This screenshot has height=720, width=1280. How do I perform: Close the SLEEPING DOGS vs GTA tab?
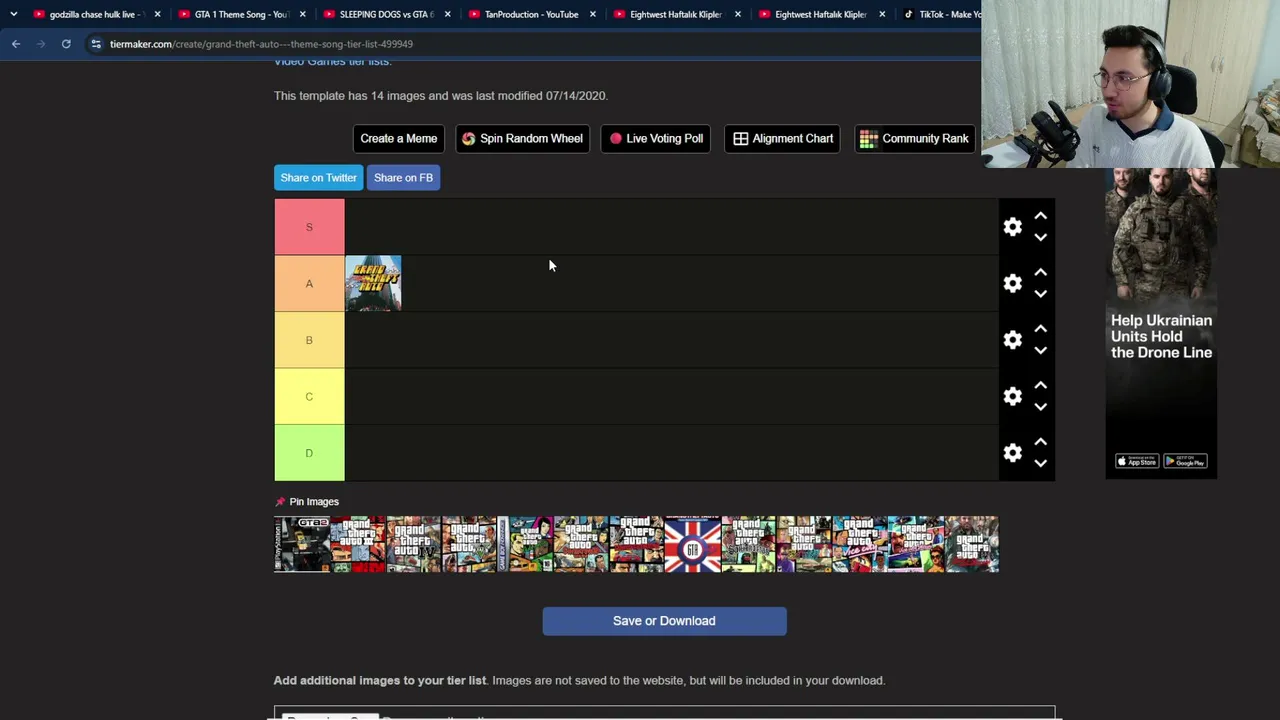[x=447, y=14]
